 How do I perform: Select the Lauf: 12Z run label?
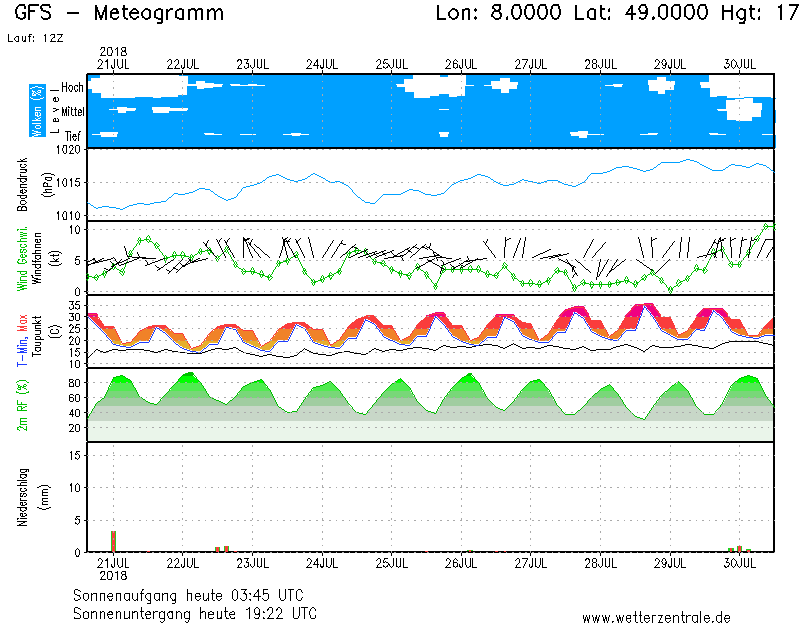33,38
